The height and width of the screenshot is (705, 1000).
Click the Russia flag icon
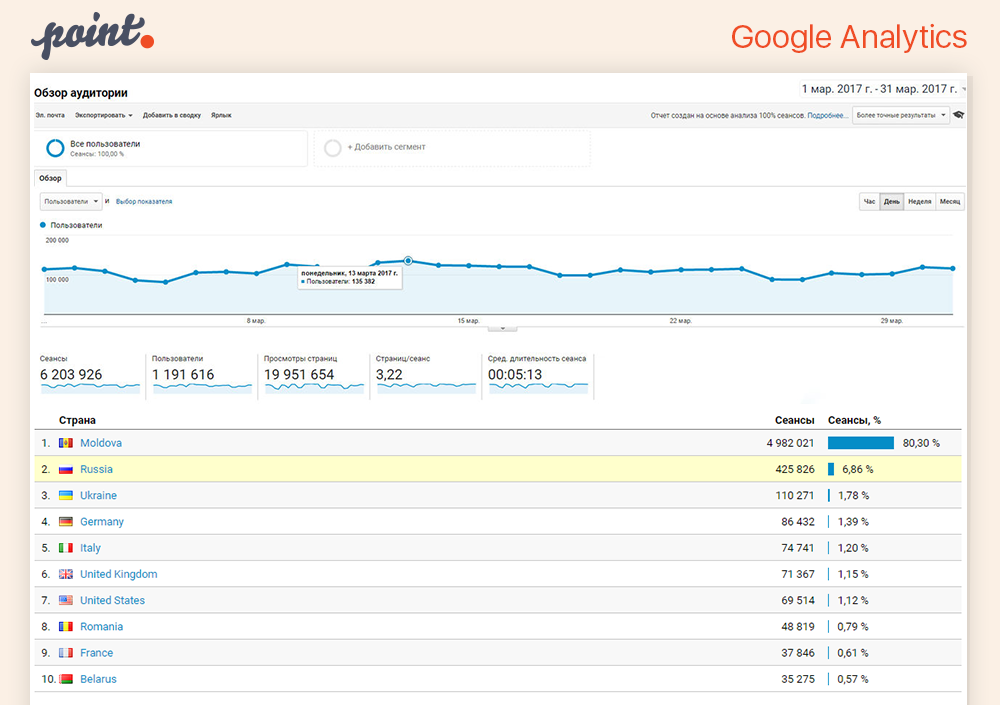[x=66, y=469]
